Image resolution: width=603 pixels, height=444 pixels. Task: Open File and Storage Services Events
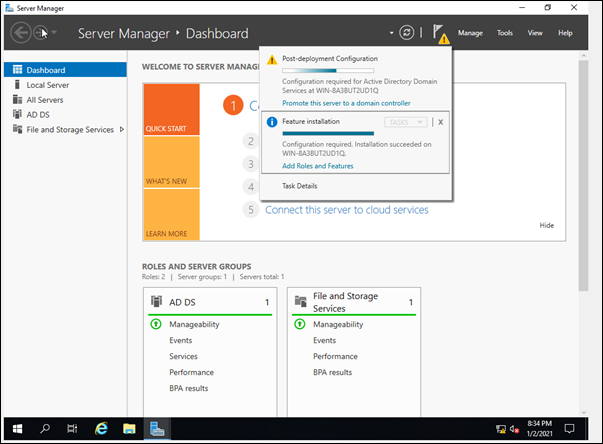click(324, 340)
